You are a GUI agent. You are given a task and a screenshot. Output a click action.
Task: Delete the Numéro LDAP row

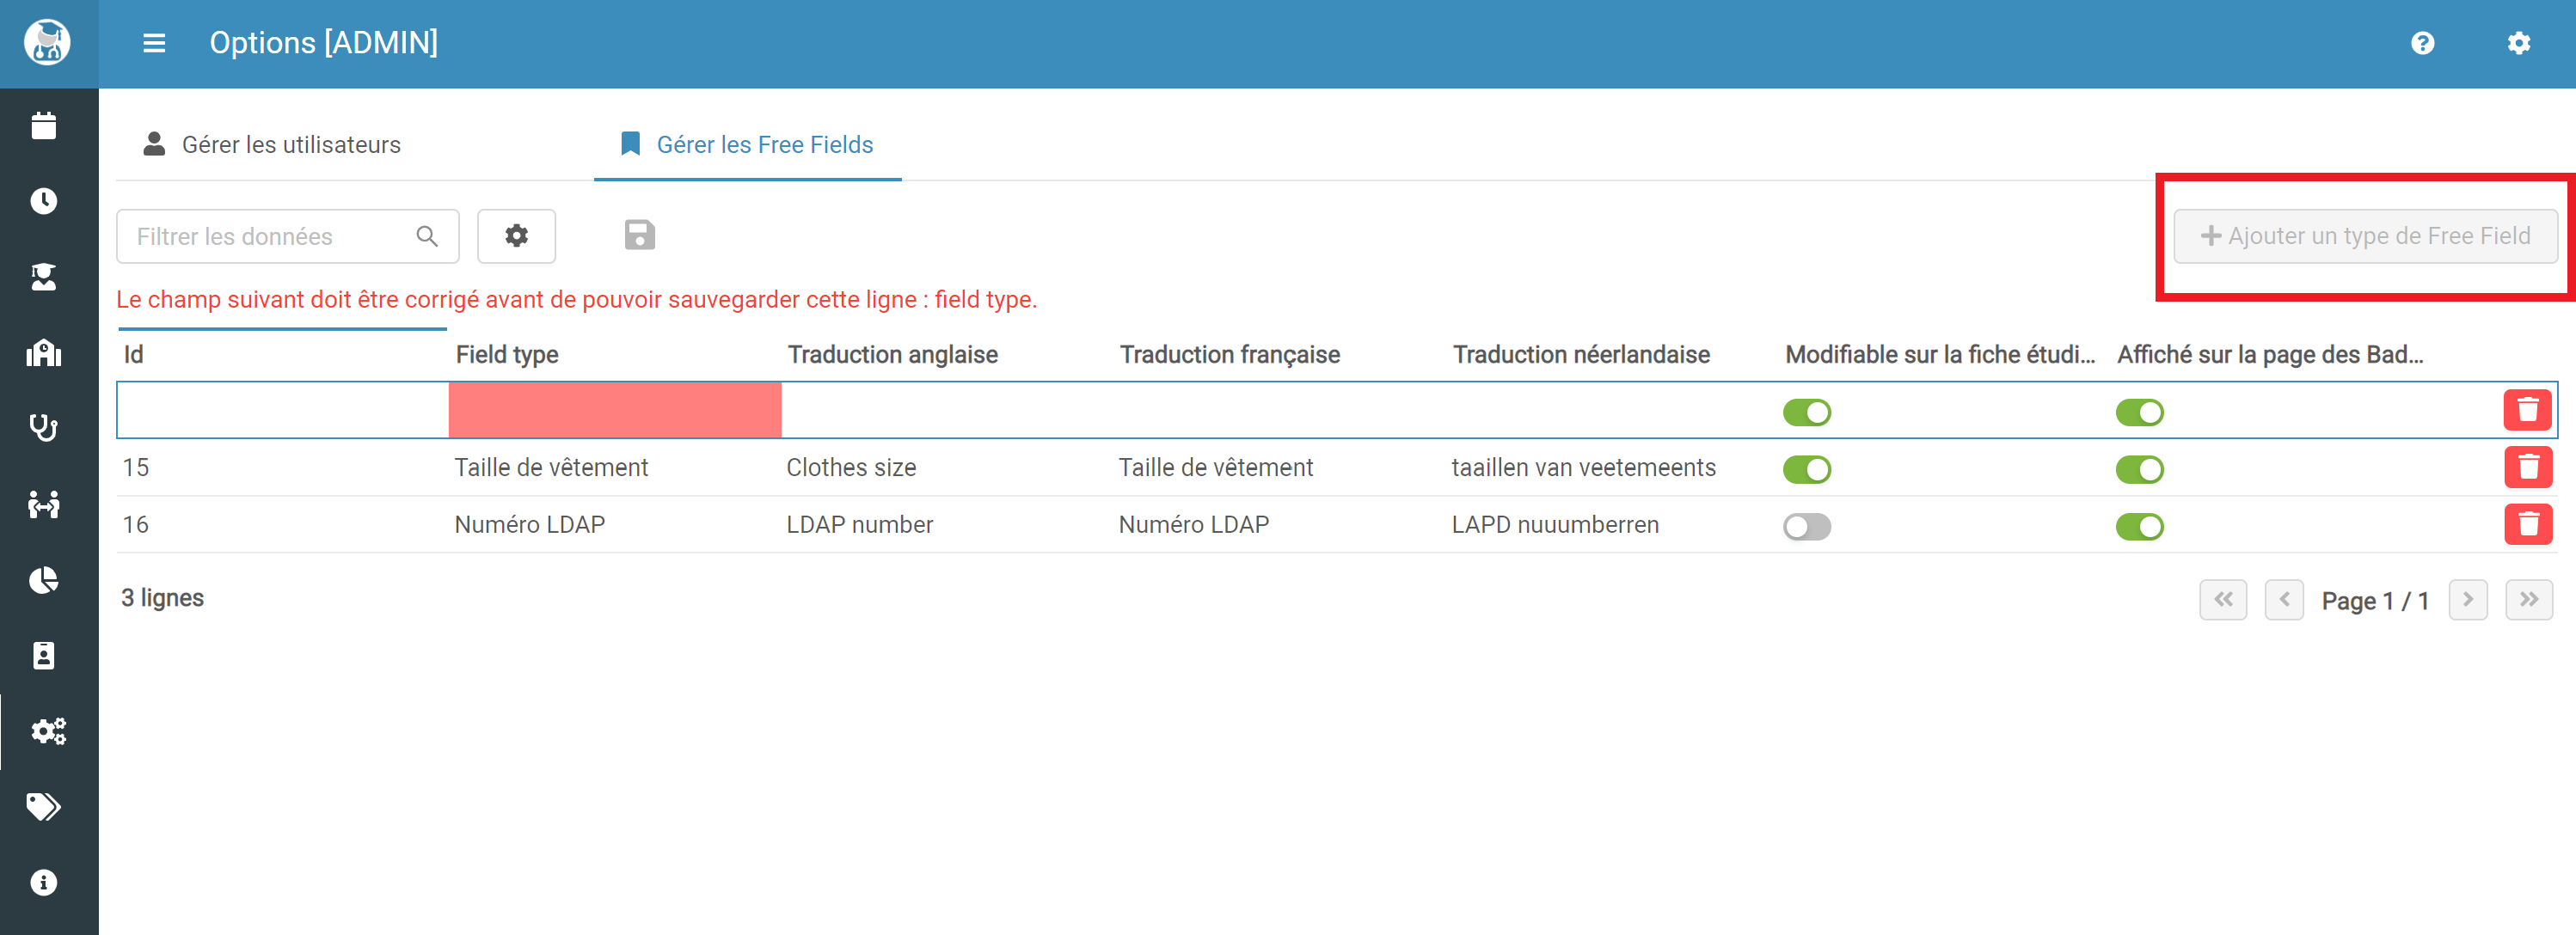(2527, 524)
